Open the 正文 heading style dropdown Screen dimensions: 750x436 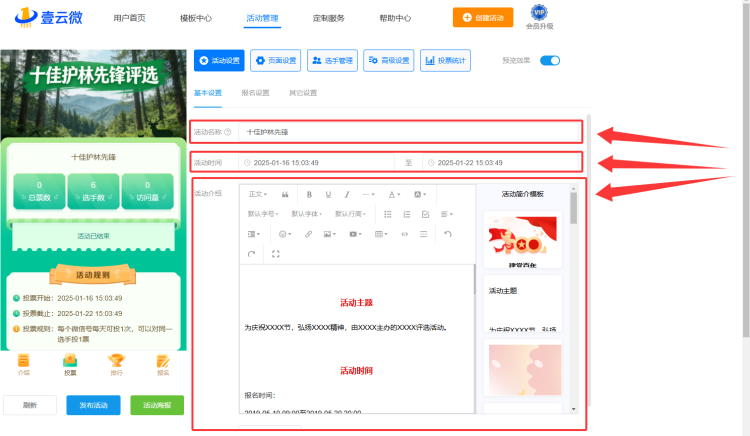258,195
